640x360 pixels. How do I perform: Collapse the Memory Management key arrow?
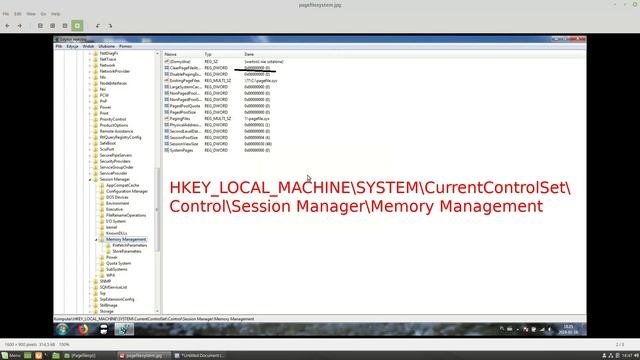click(96, 240)
